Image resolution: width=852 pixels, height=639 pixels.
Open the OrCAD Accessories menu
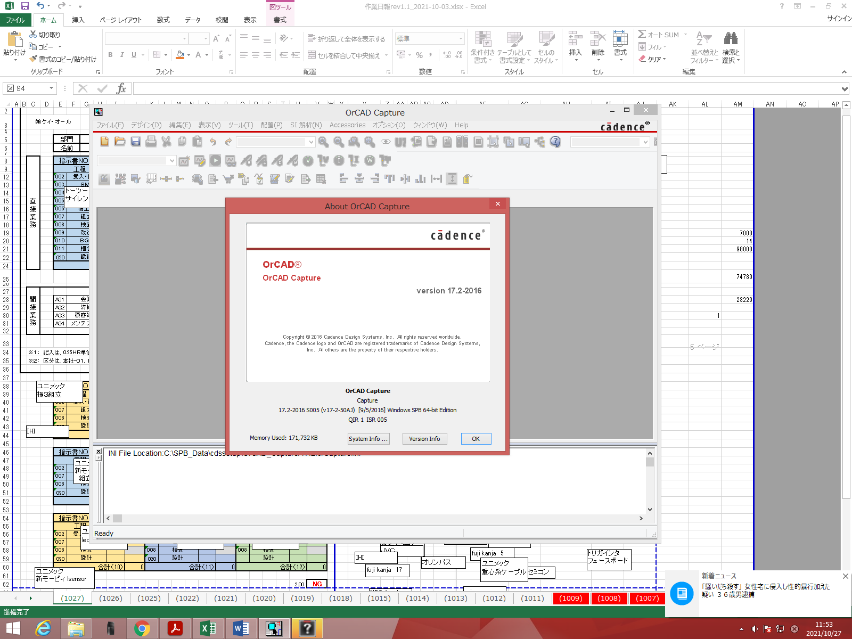pos(347,125)
